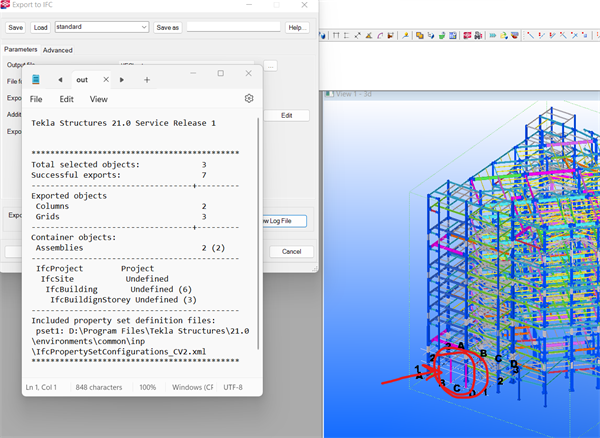Click the Load button
The image size is (600, 438).
point(40,27)
